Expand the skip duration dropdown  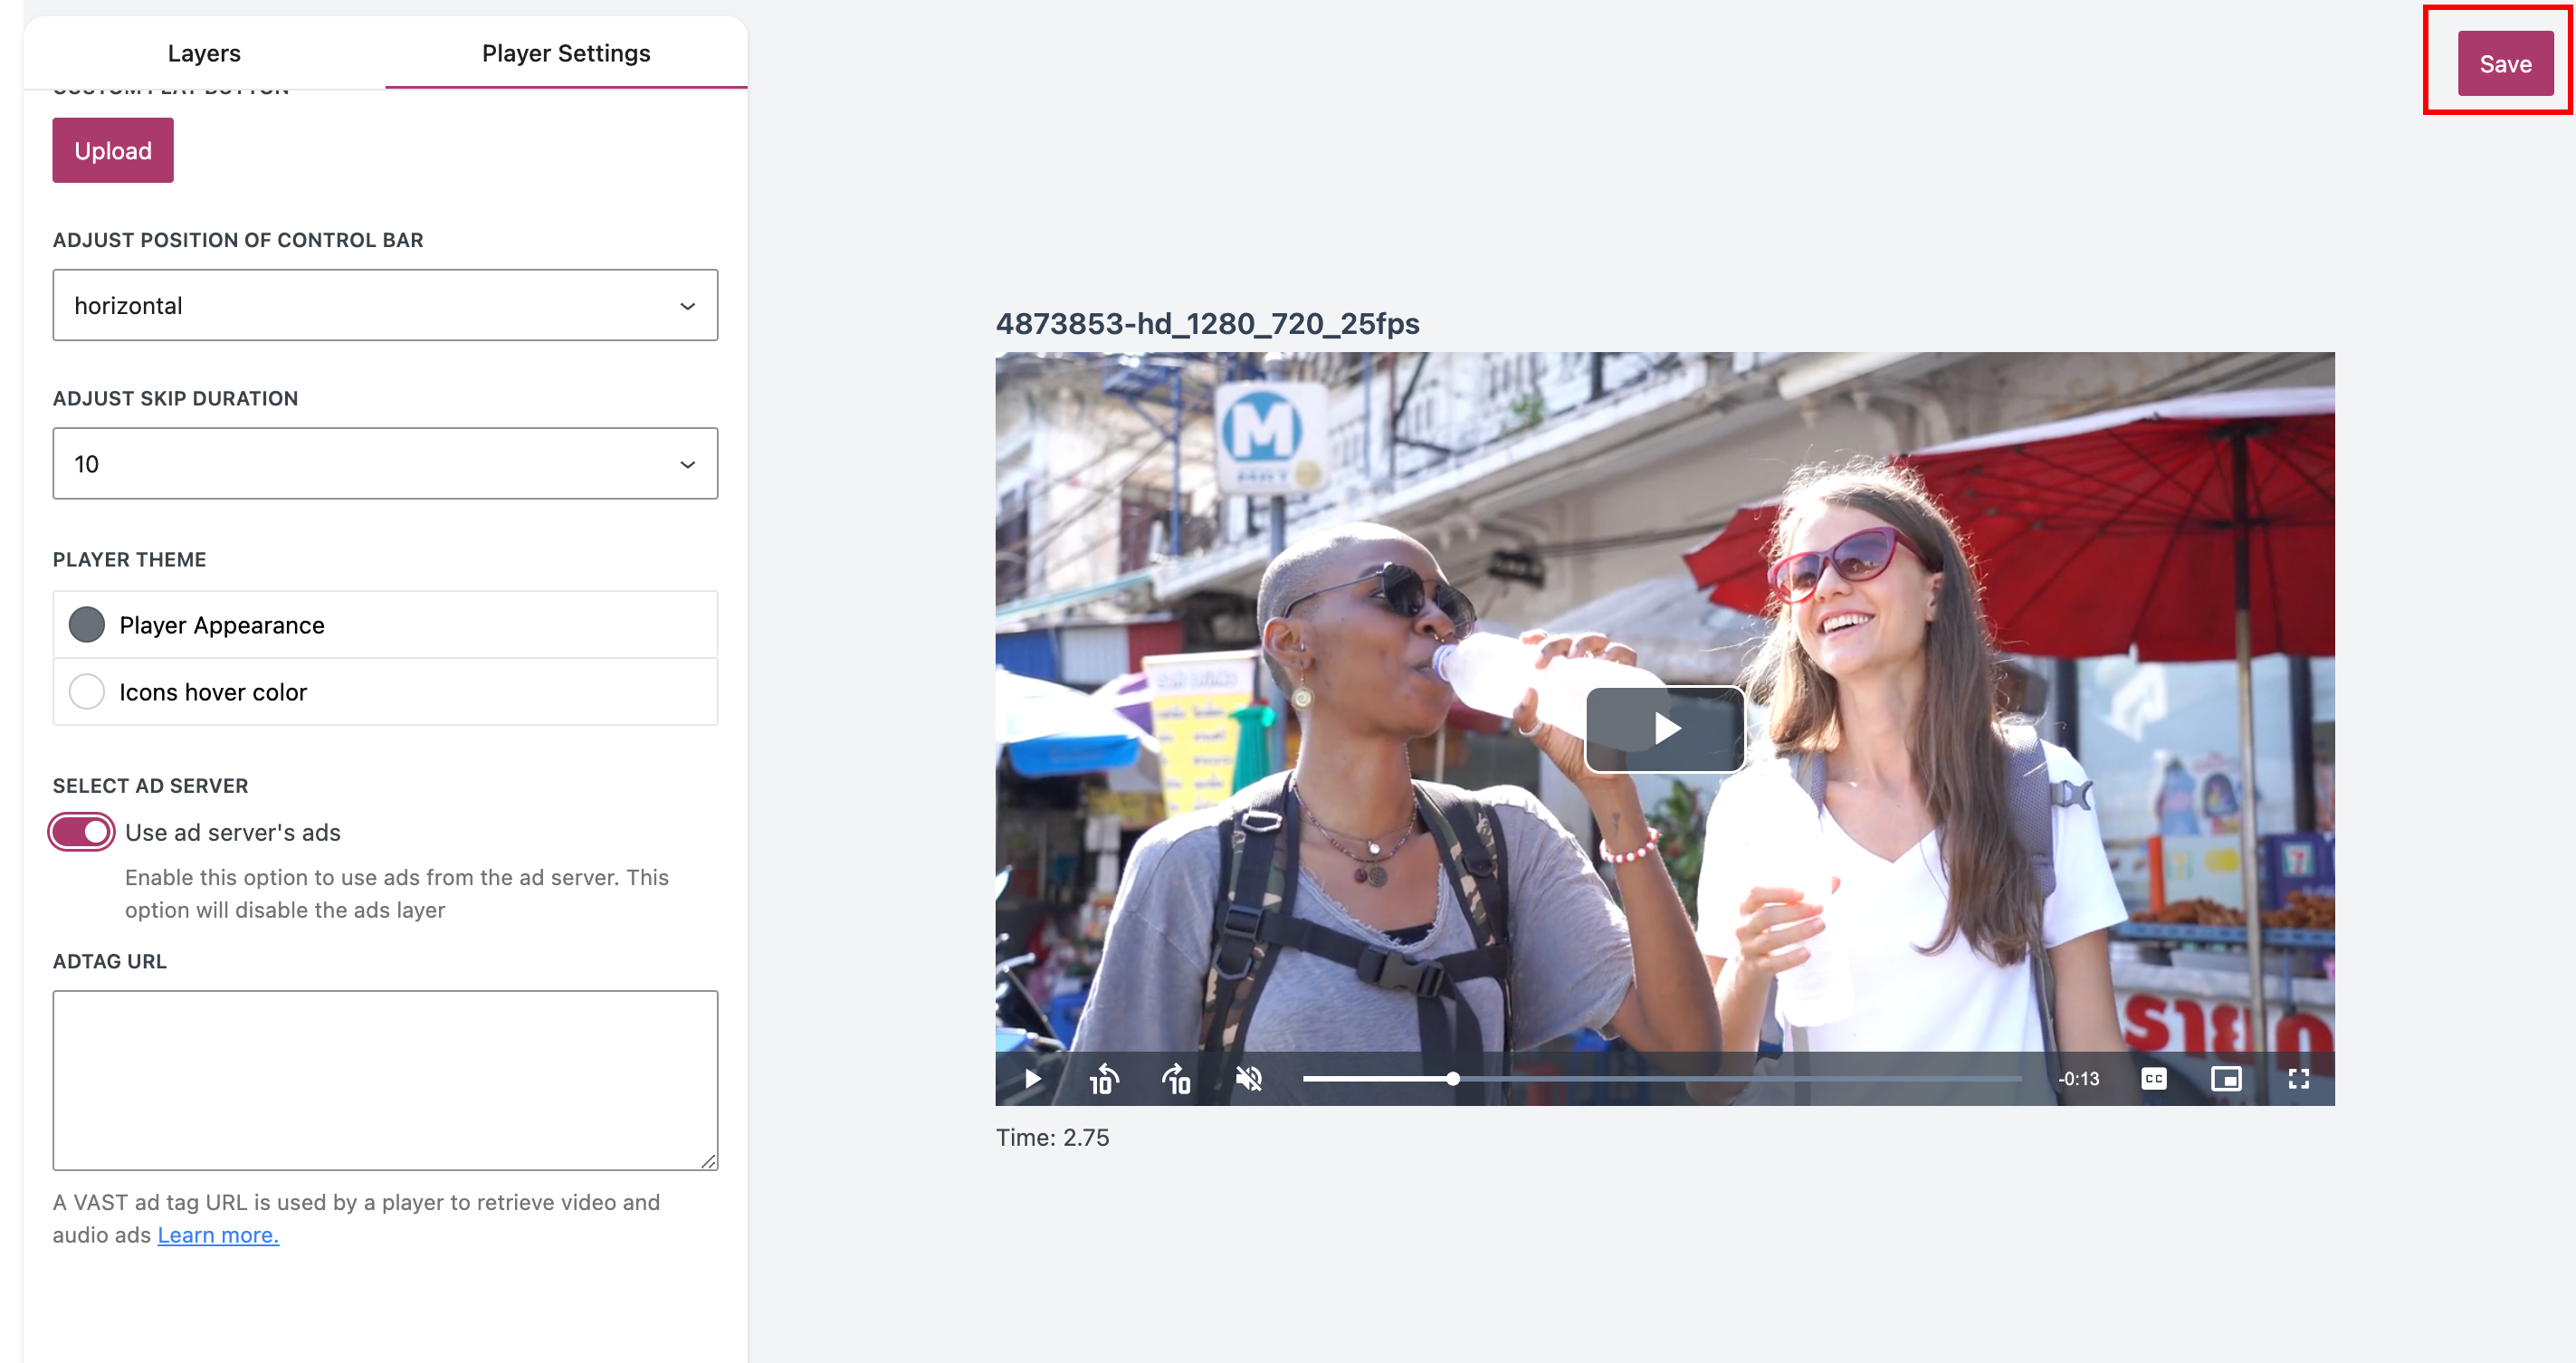point(385,464)
